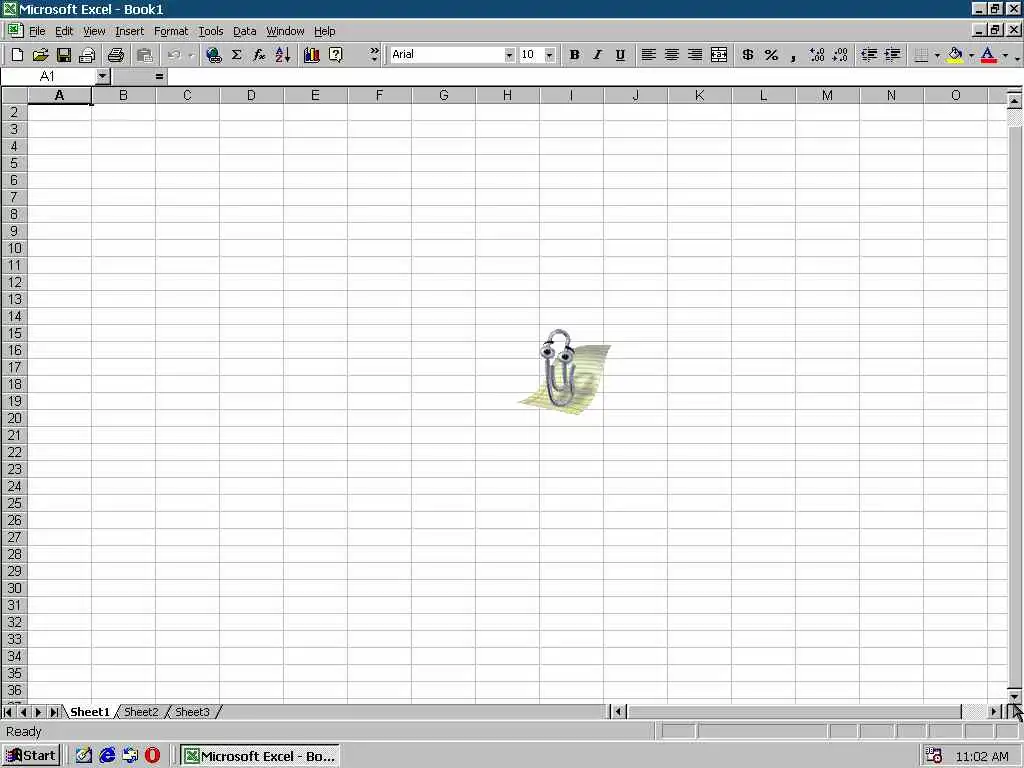Click the Merge and Center icon
This screenshot has width=1024, height=768.
click(x=719, y=55)
